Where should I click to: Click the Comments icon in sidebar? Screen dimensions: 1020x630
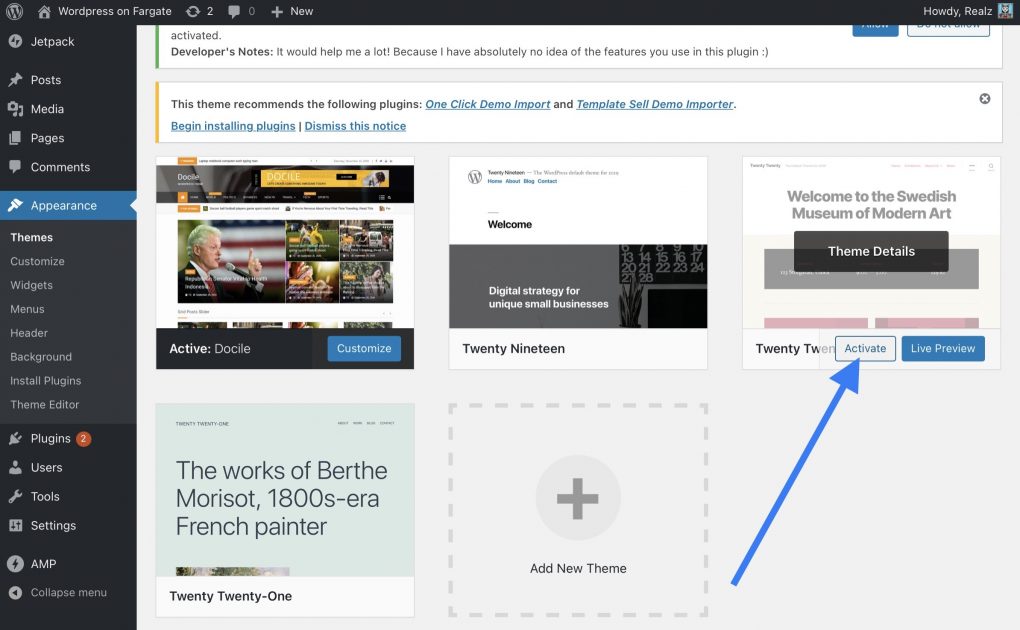point(16,167)
